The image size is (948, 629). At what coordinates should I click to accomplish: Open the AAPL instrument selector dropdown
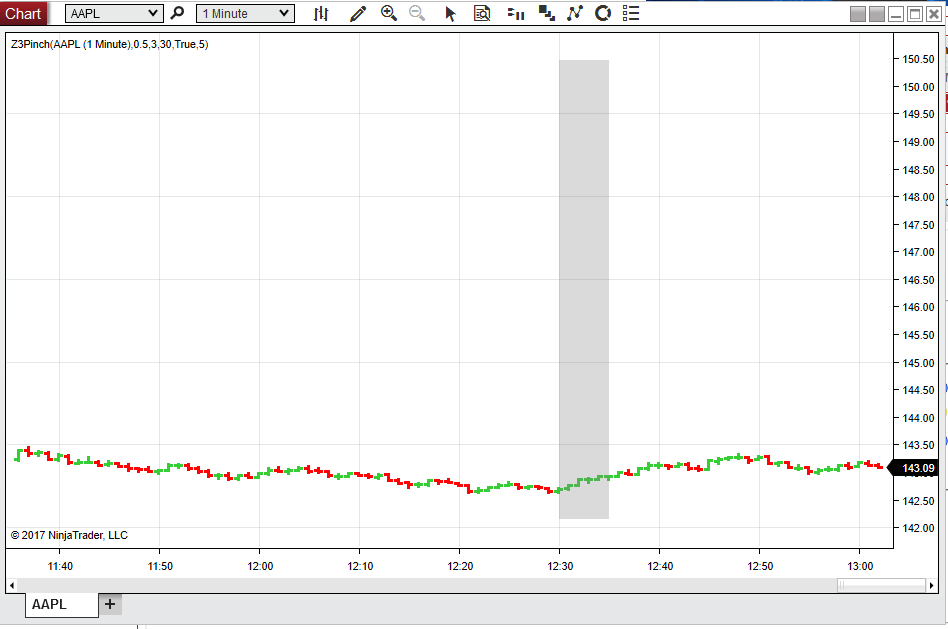pos(114,13)
